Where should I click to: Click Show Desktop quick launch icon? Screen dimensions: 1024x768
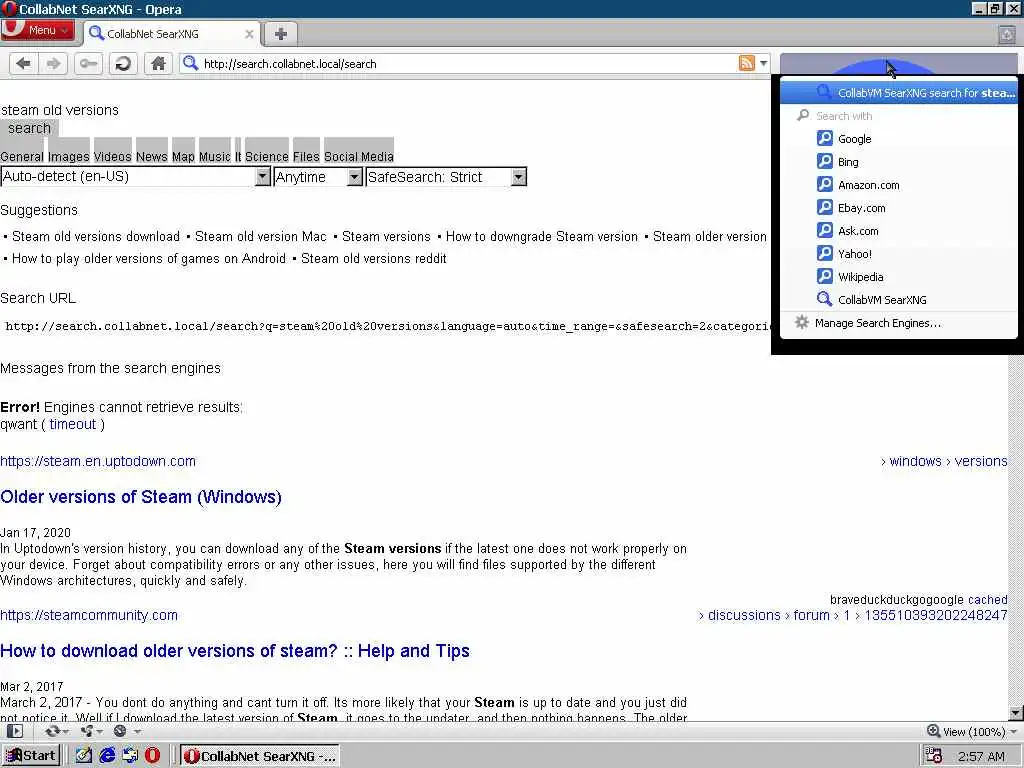[x=84, y=756]
